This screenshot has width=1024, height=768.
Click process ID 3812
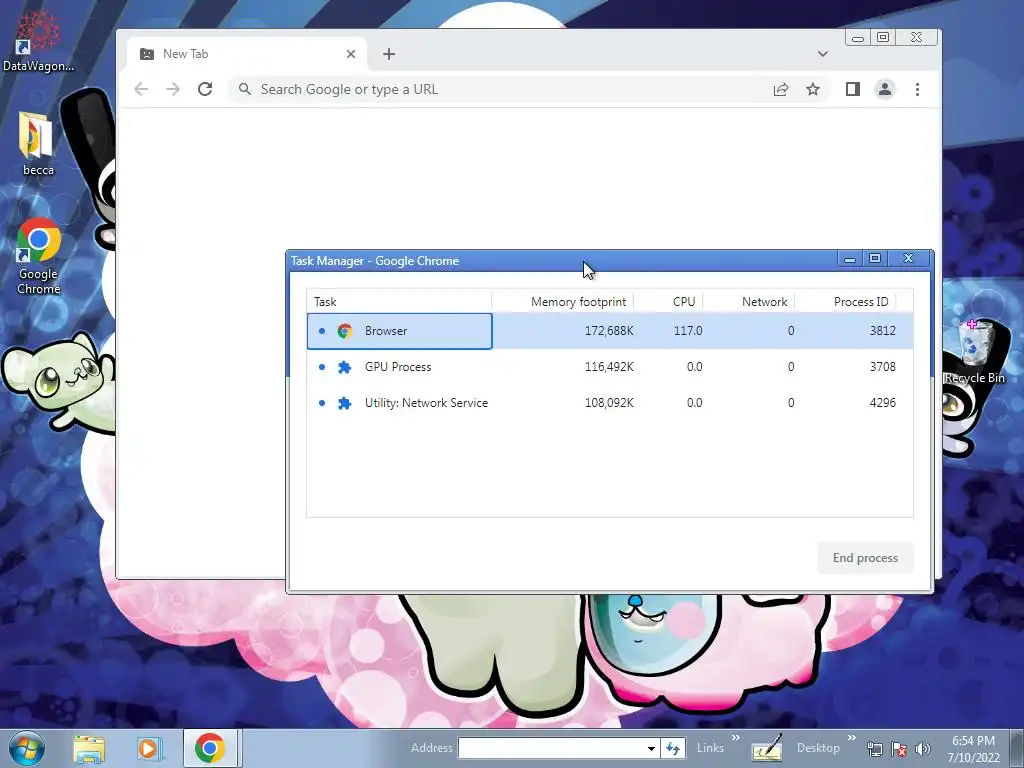882,331
